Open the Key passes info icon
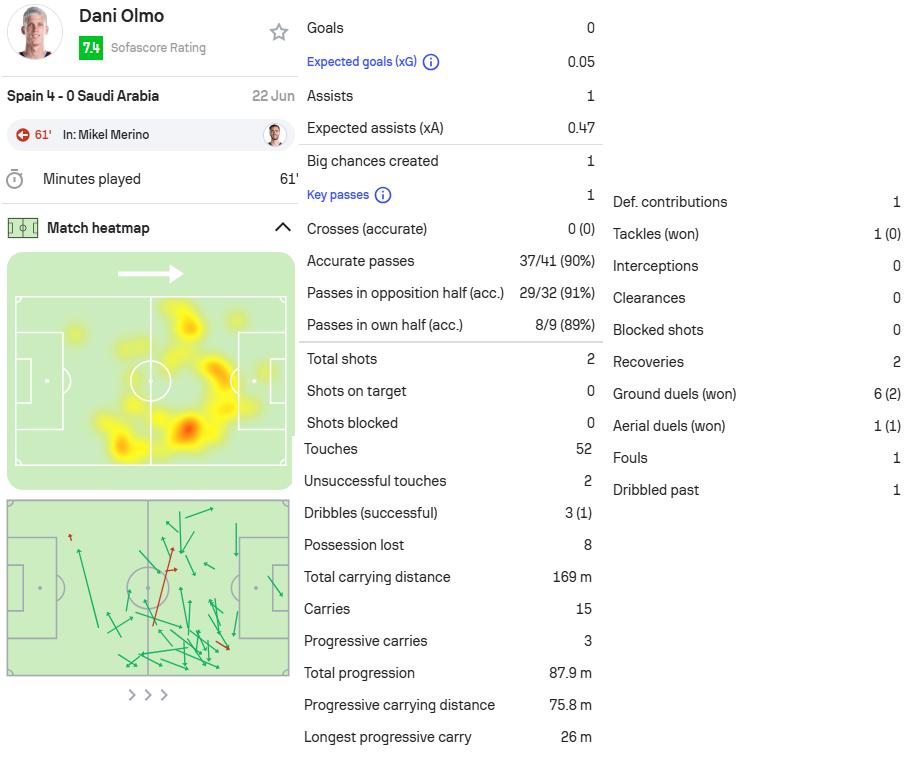Image resolution: width=917 pixels, height=761 pixels. coord(383,195)
